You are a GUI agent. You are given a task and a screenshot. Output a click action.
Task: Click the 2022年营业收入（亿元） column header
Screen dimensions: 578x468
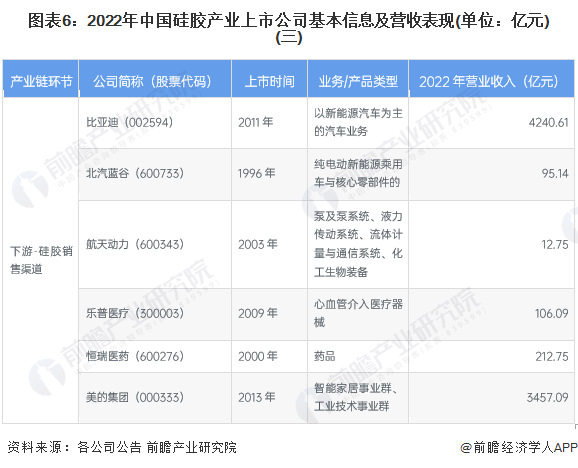coord(491,79)
